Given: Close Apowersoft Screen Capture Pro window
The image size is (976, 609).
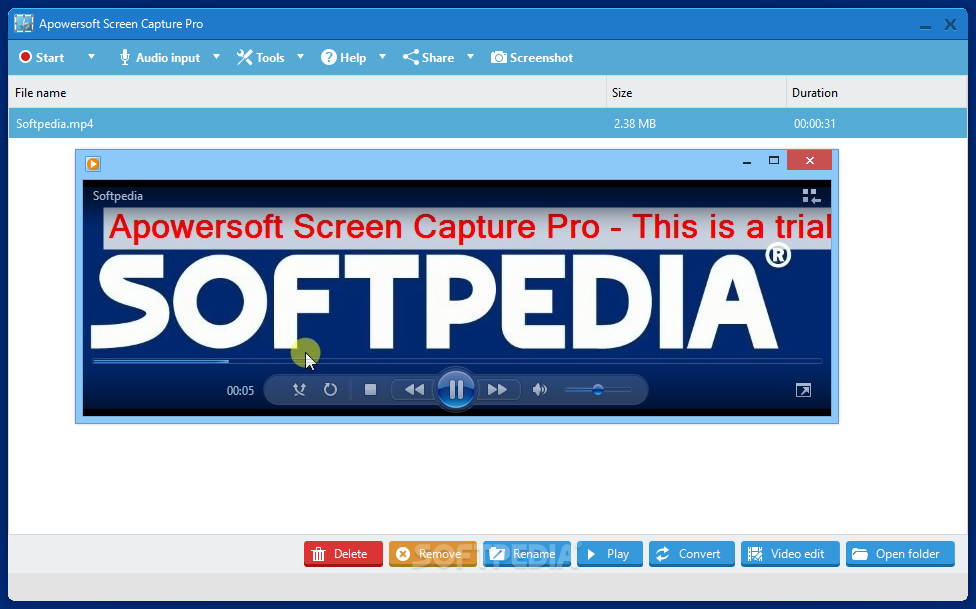Looking at the screenshot, I should pyautogui.click(x=950, y=24).
